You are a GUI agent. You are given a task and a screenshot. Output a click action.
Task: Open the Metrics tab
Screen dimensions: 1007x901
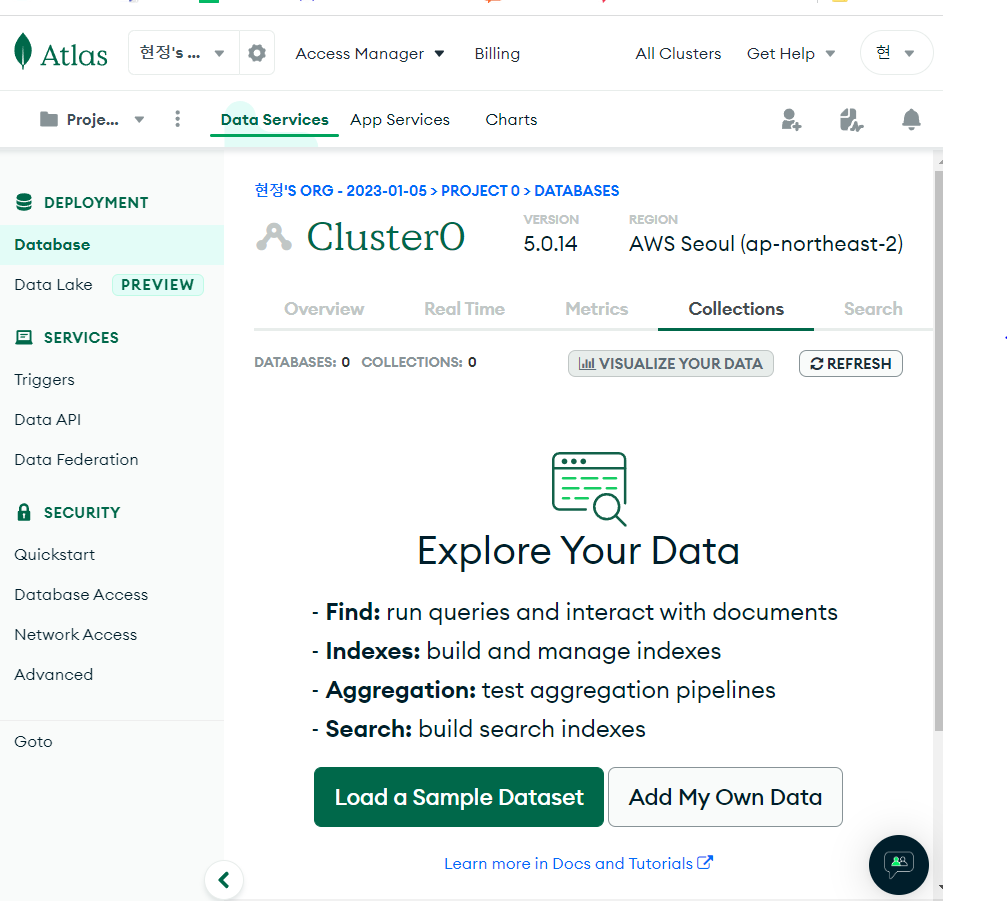(597, 309)
